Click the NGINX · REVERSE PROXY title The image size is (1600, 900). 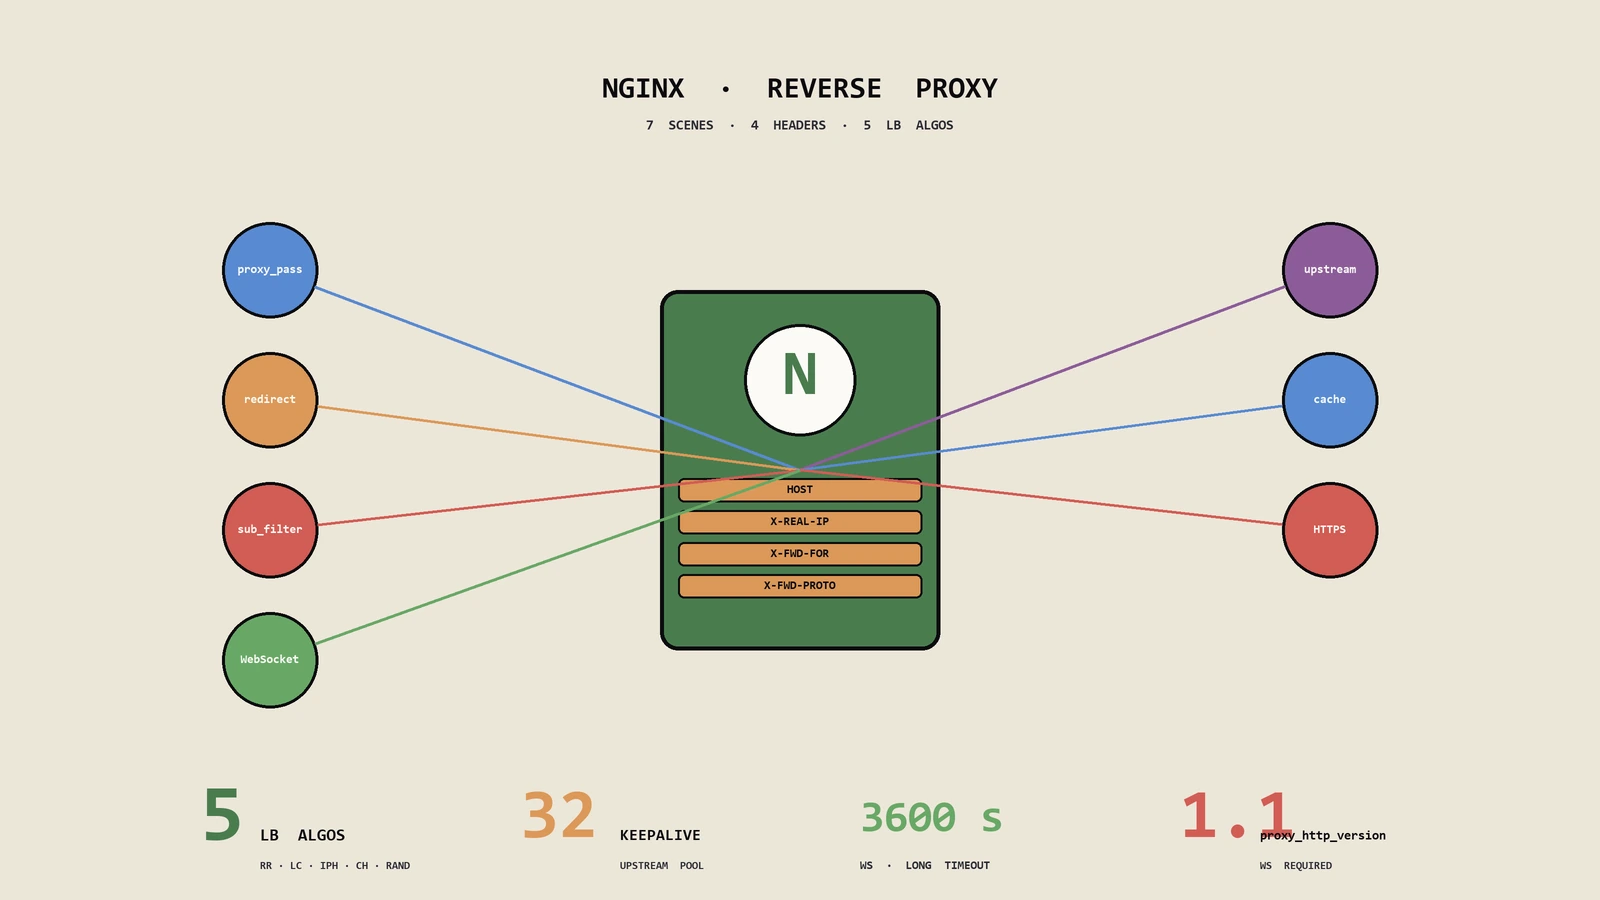click(x=800, y=89)
